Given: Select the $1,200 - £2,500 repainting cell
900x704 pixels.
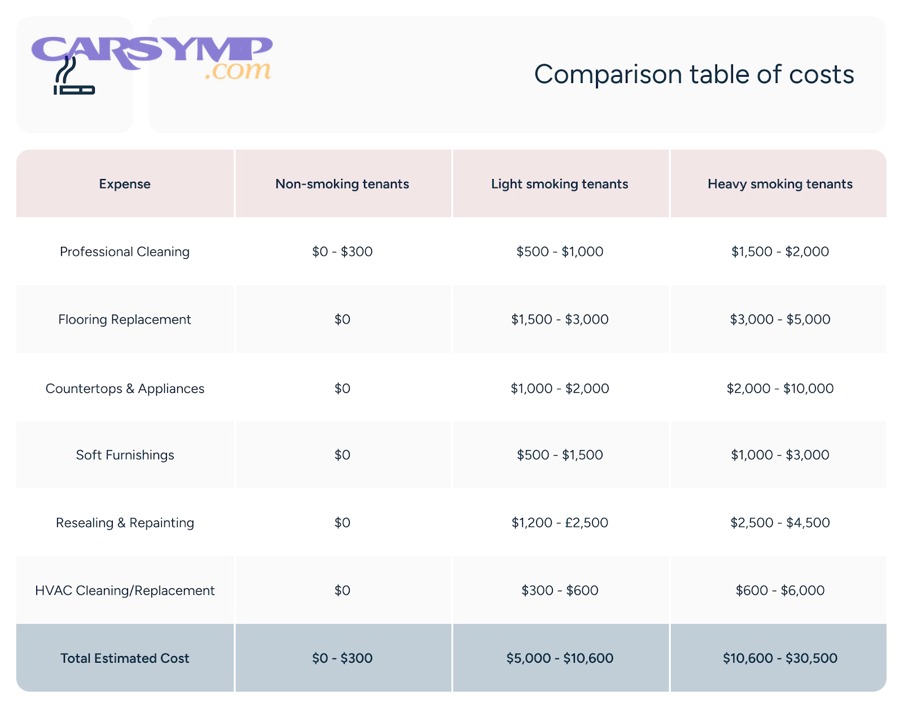Looking at the screenshot, I should tap(560, 523).
